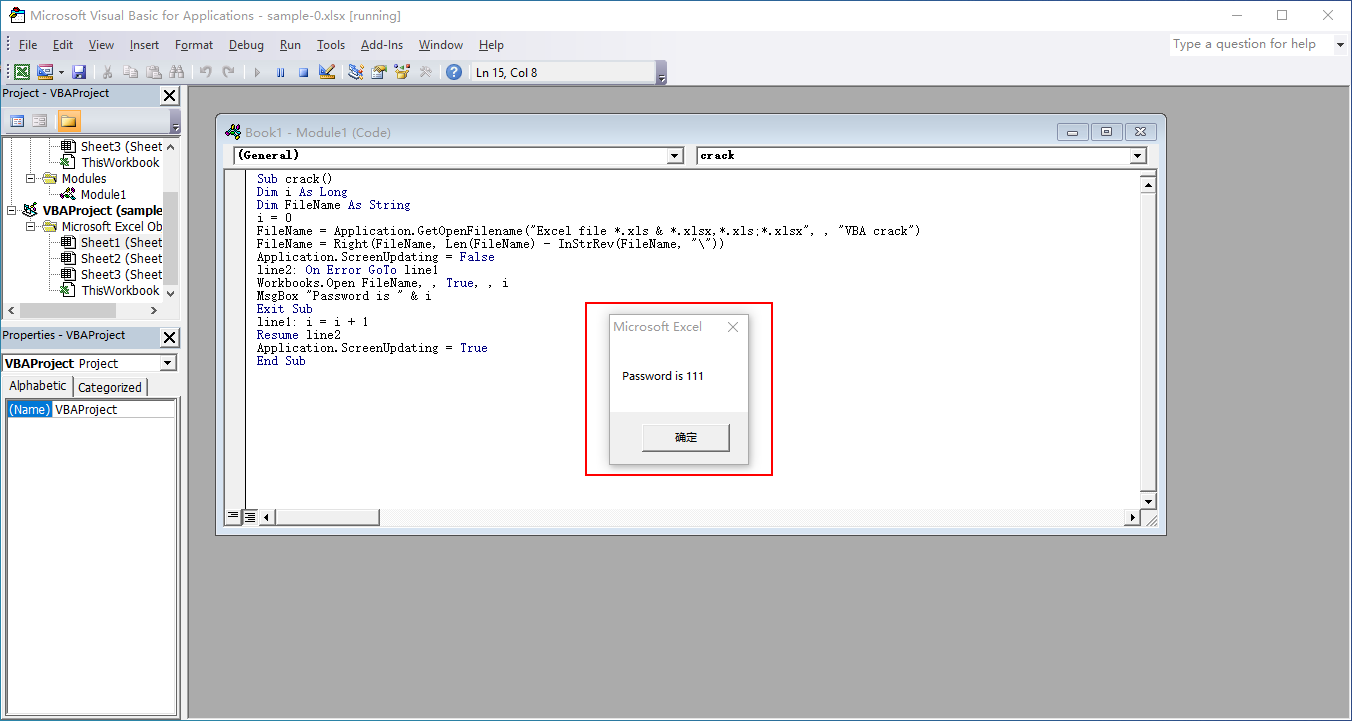Click the VBA app icon in title bar
The width and height of the screenshot is (1352, 721).
coord(16,15)
